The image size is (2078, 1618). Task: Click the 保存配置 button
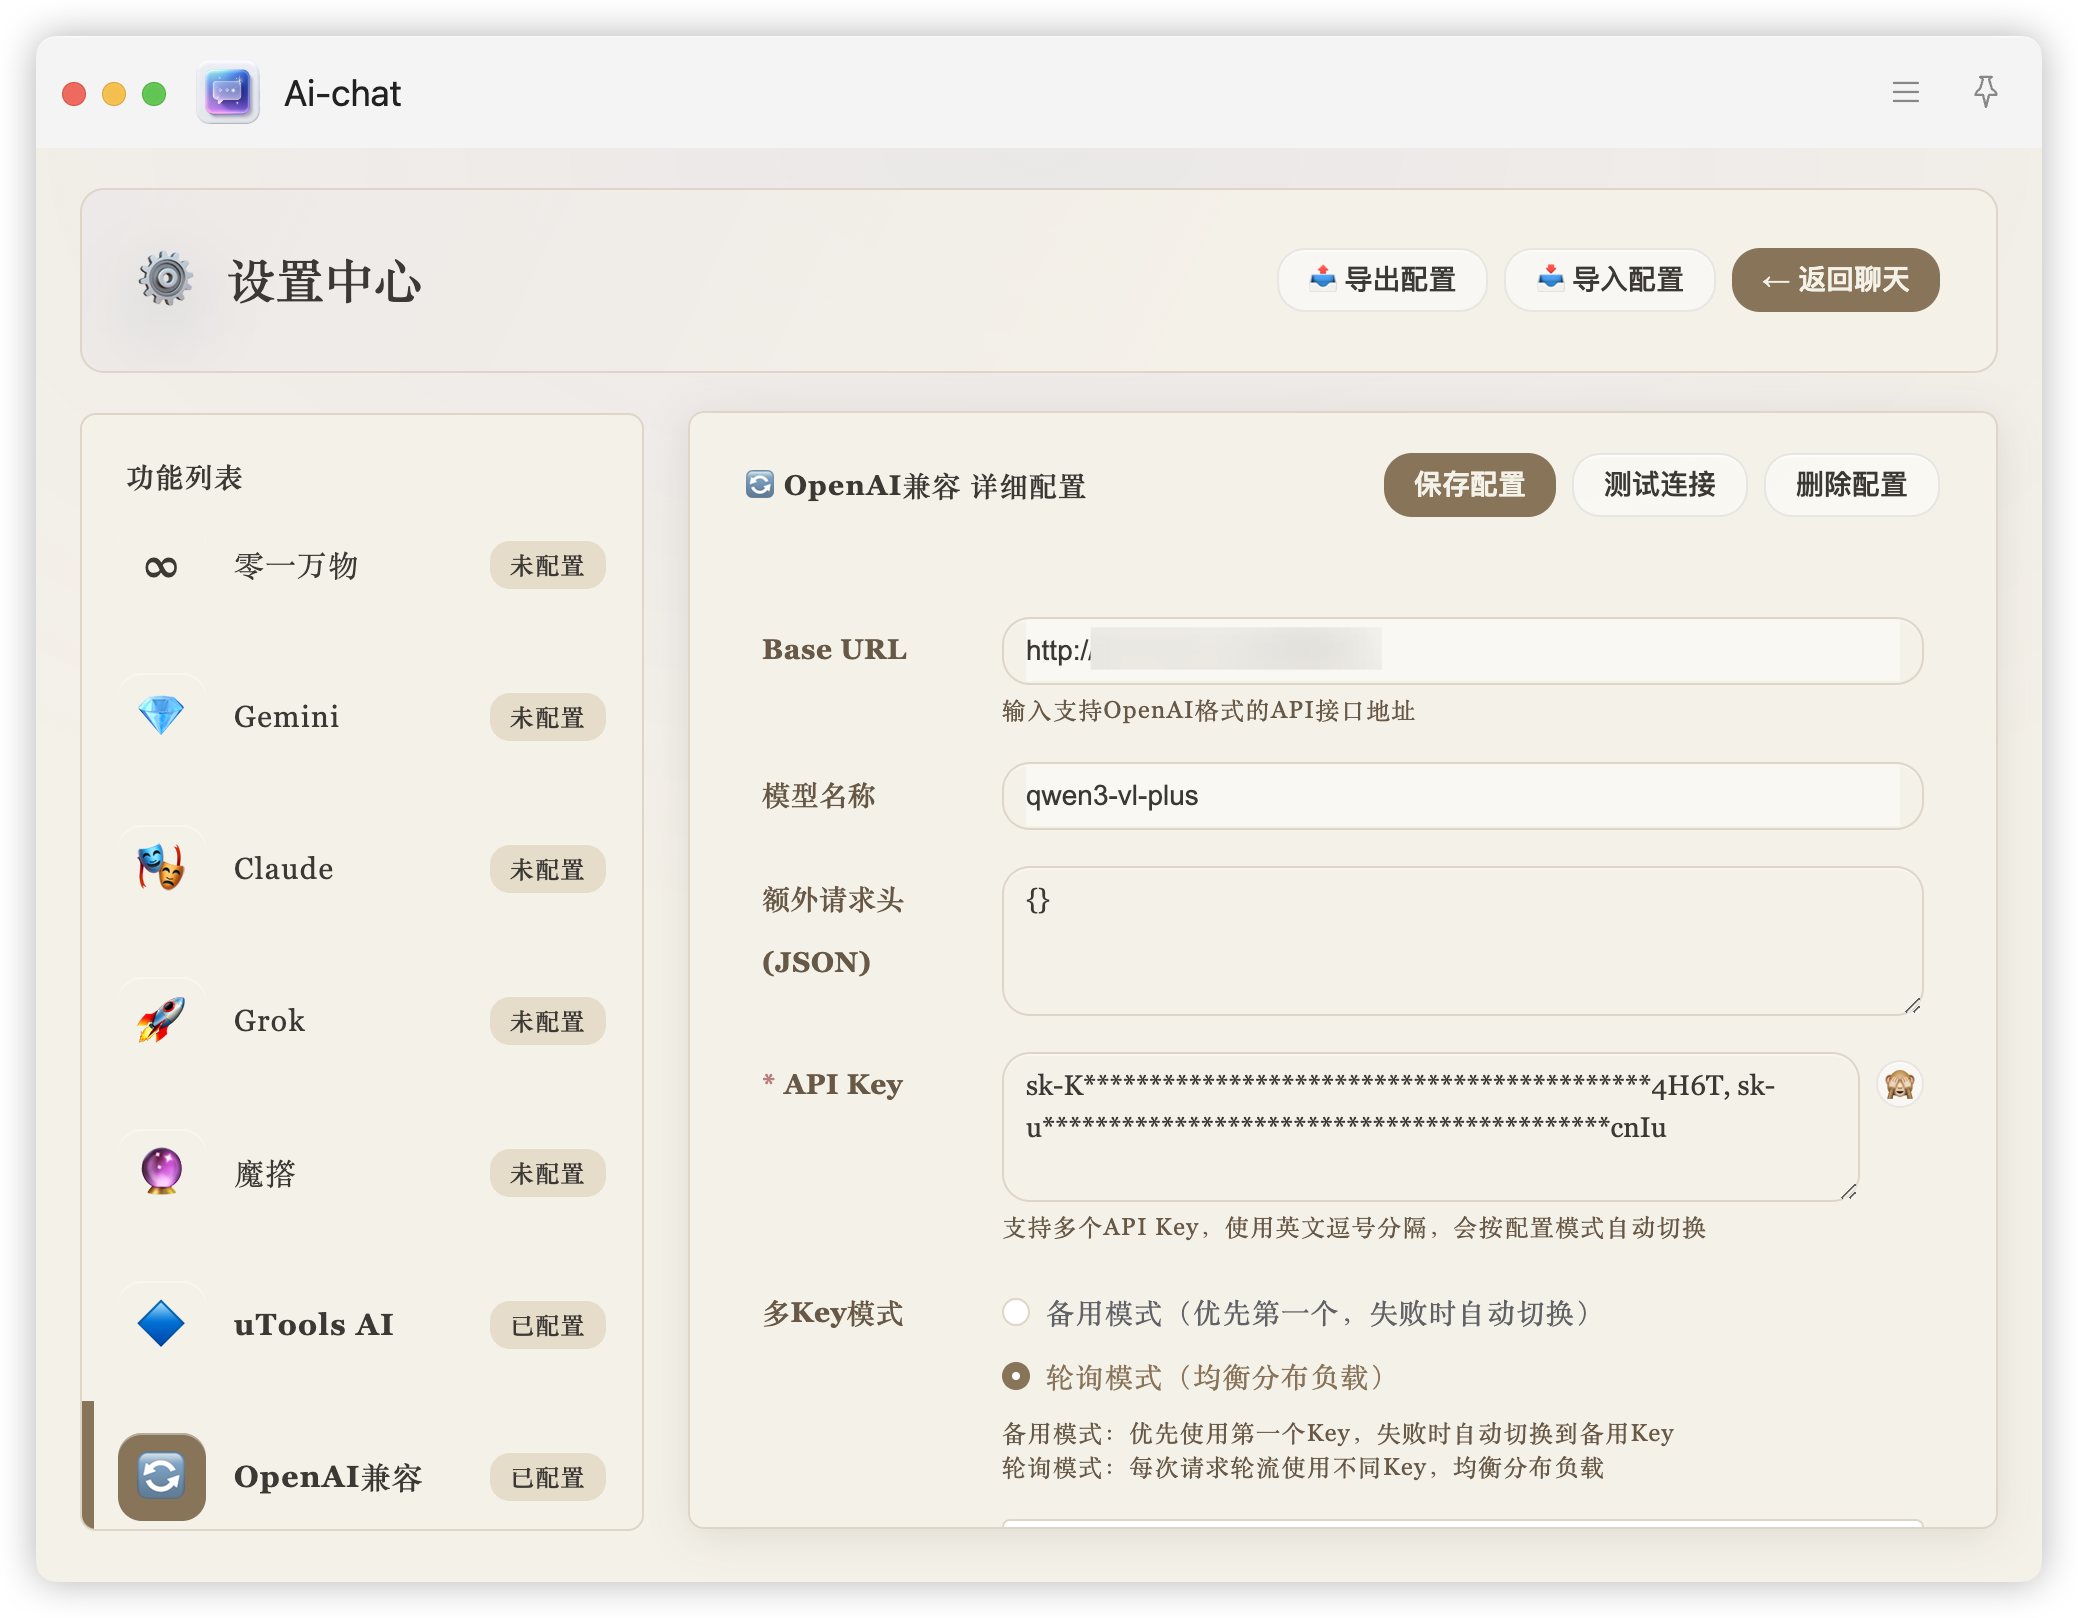pyautogui.click(x=1469, y=485)
